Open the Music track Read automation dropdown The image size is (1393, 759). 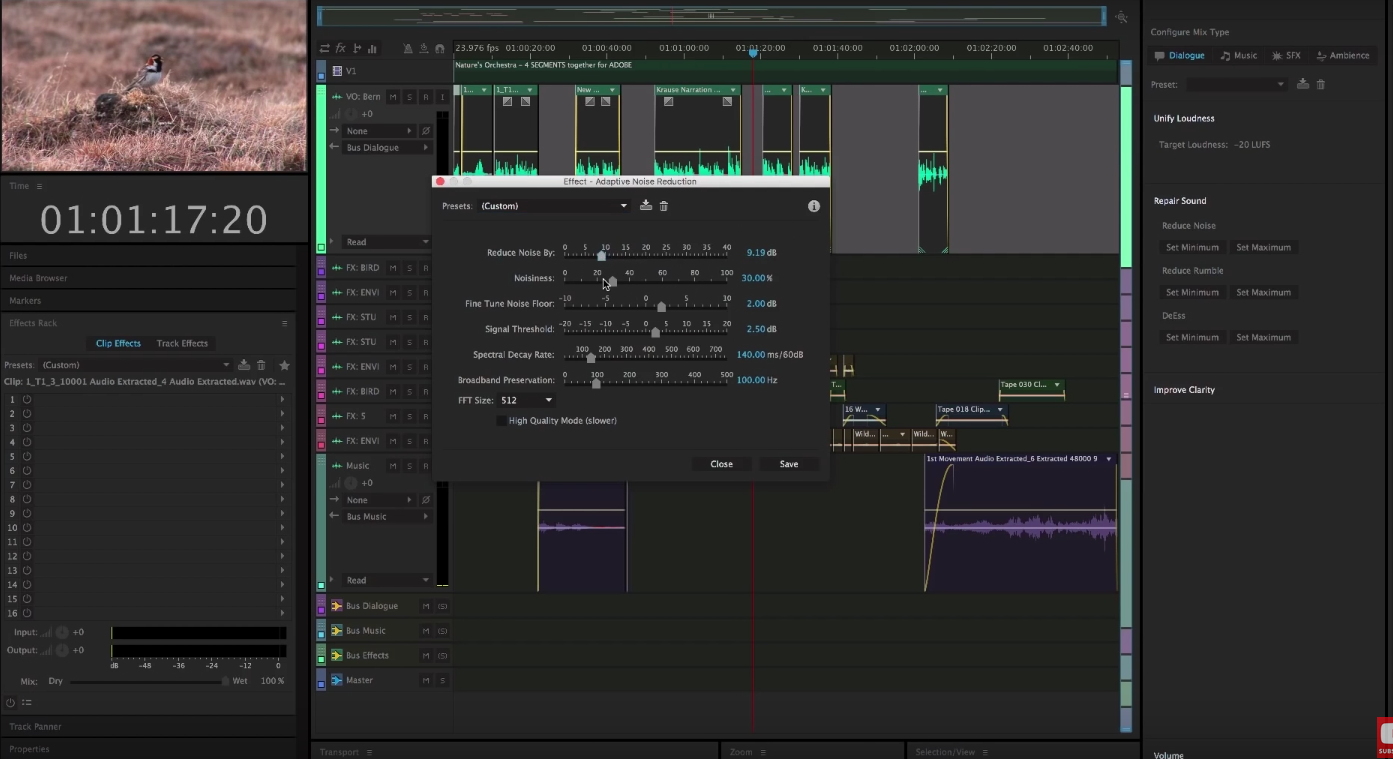[x=387, y=580]
